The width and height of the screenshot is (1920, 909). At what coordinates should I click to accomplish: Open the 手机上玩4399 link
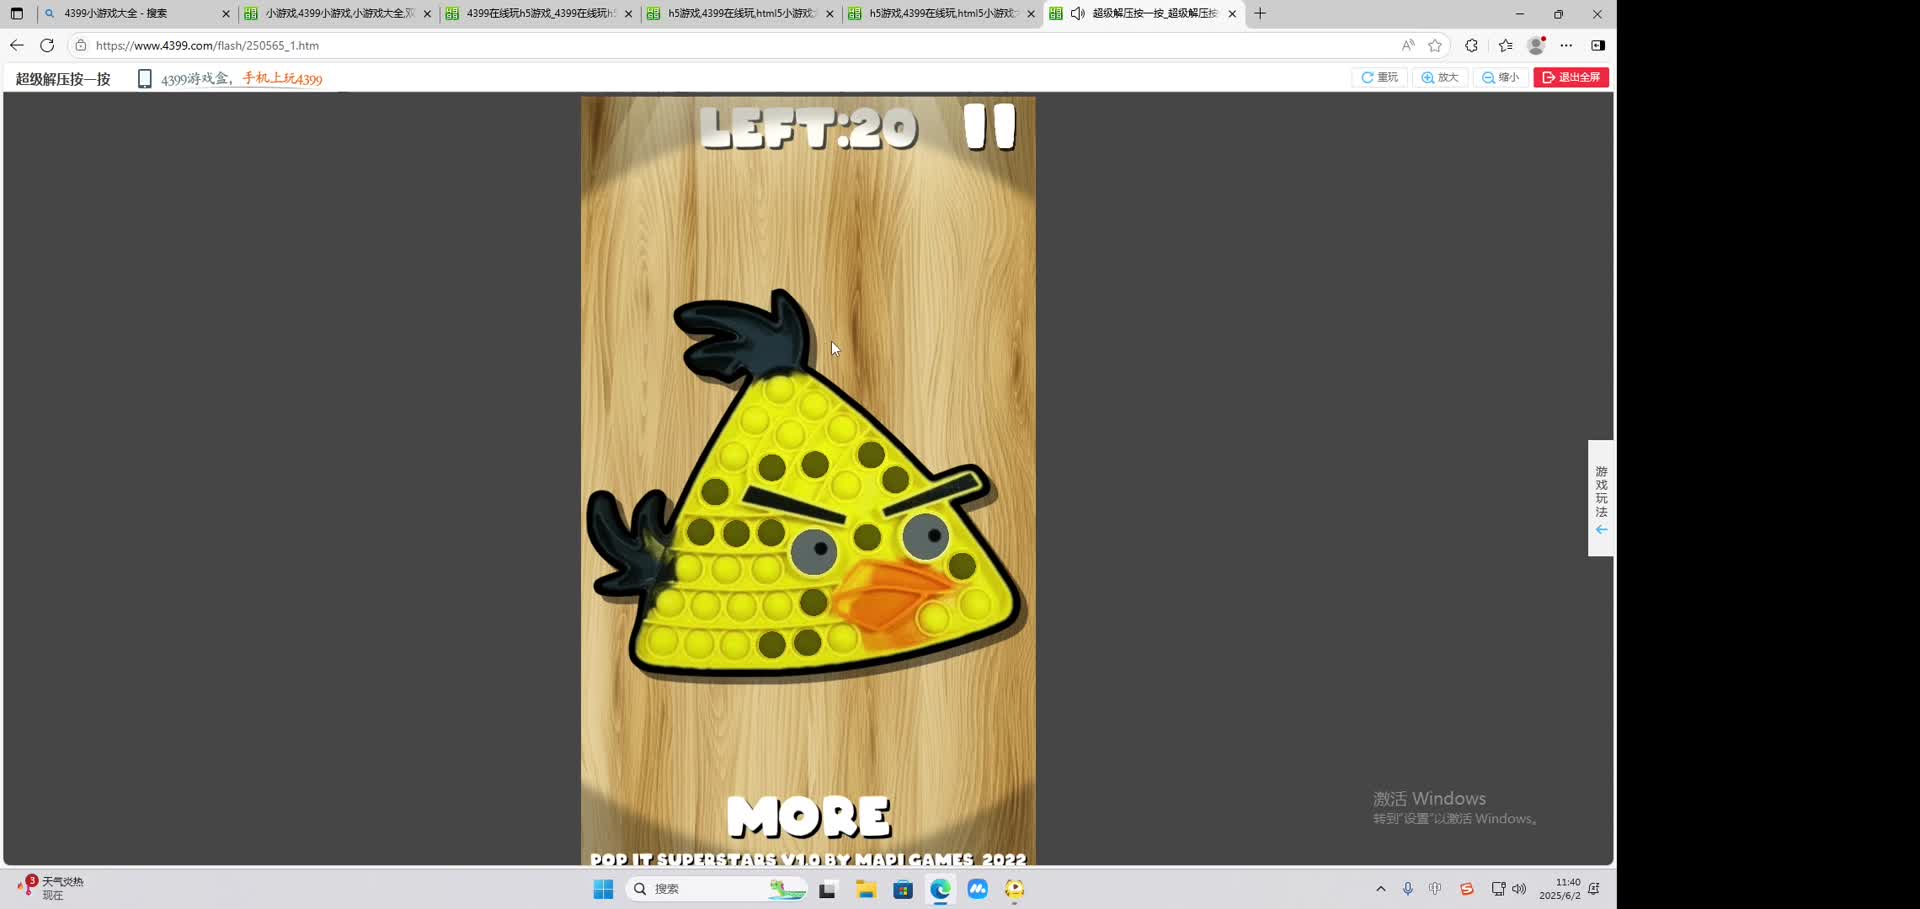coord(281,78)
